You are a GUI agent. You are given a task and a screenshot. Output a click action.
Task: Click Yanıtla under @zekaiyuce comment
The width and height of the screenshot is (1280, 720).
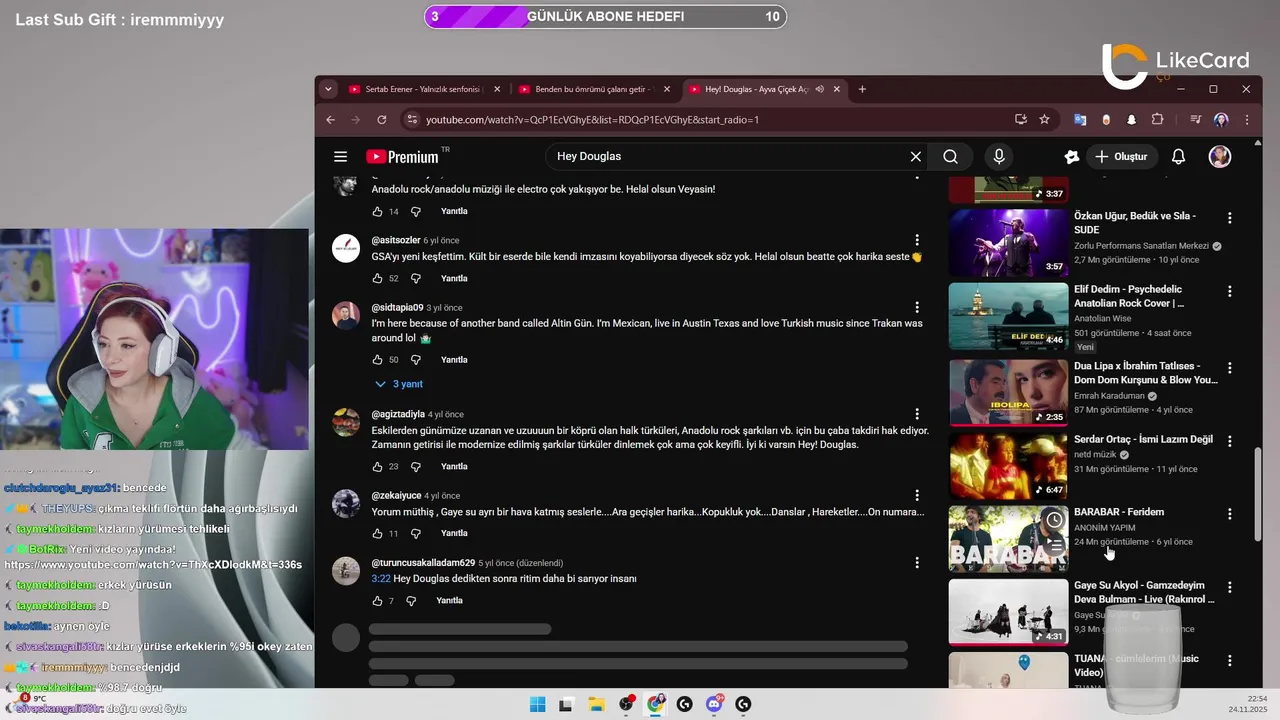pos(454,533)
